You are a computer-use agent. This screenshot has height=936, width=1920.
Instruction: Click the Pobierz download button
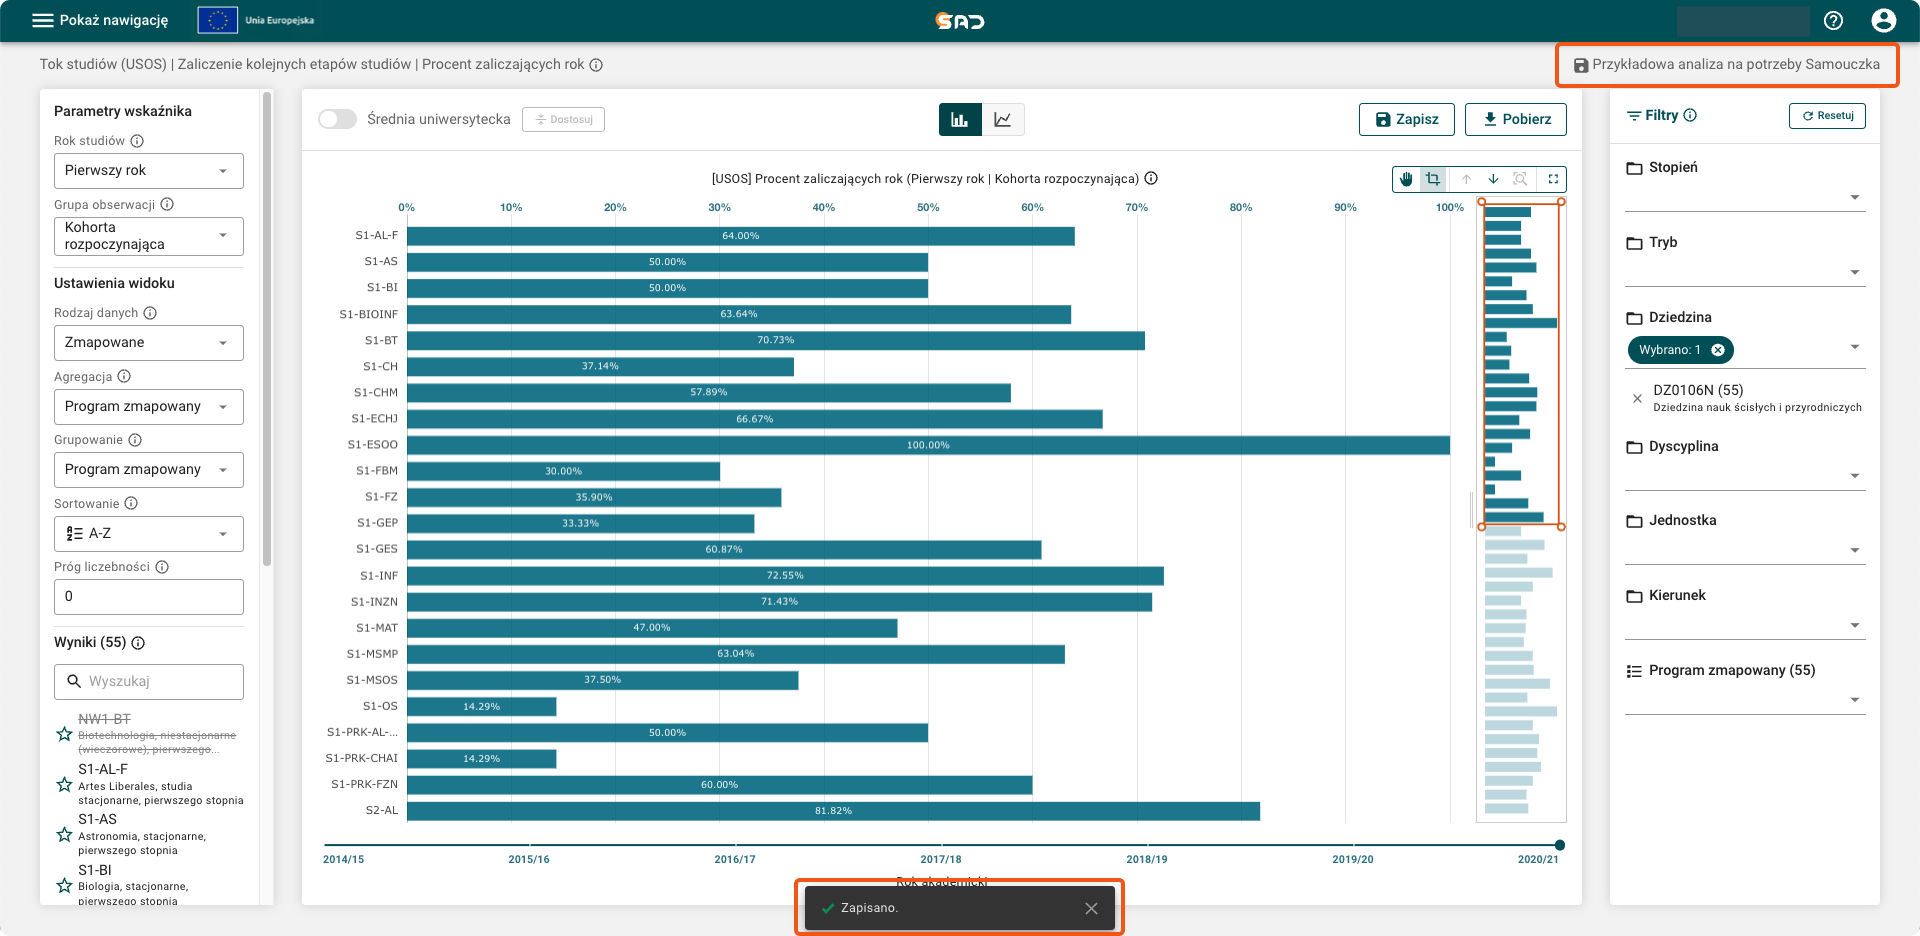pos(1516,119)
